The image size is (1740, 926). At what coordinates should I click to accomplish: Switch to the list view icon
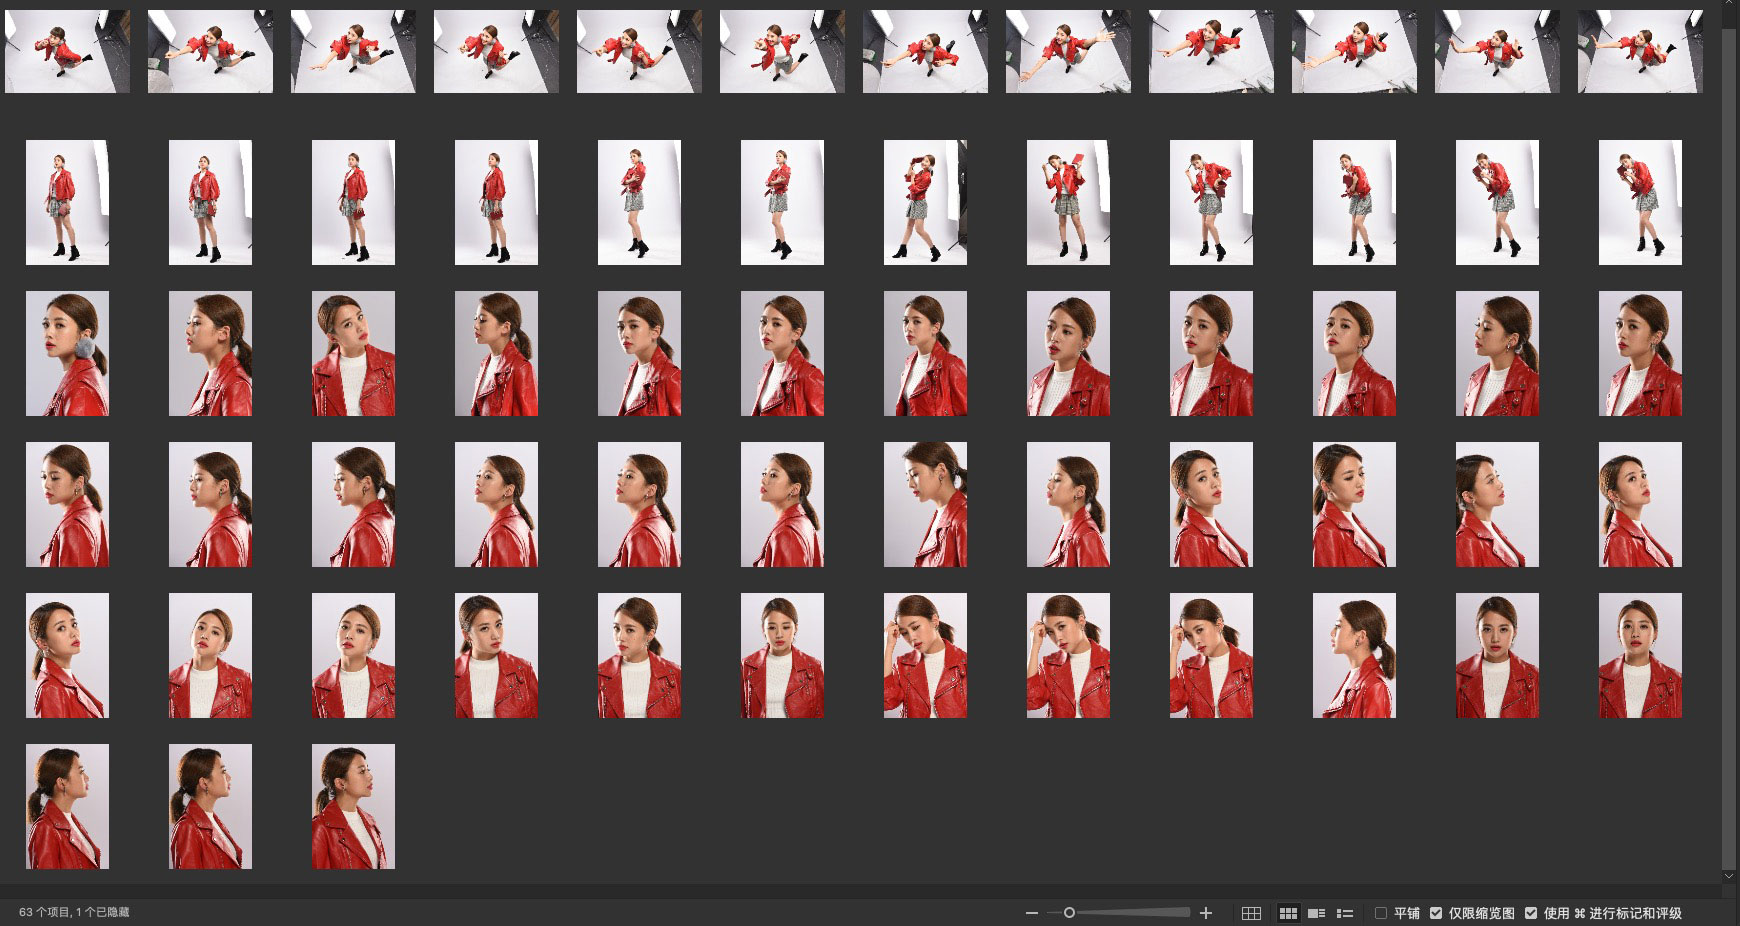pos(1345,913)
